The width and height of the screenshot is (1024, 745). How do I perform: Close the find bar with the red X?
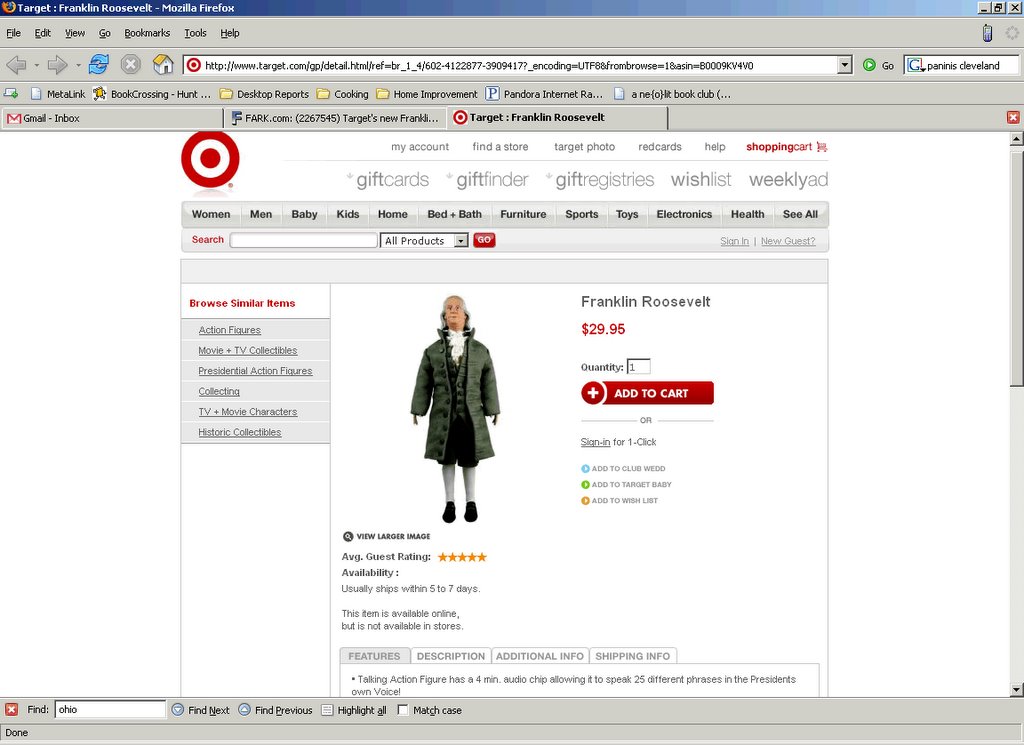click(12, 710)
